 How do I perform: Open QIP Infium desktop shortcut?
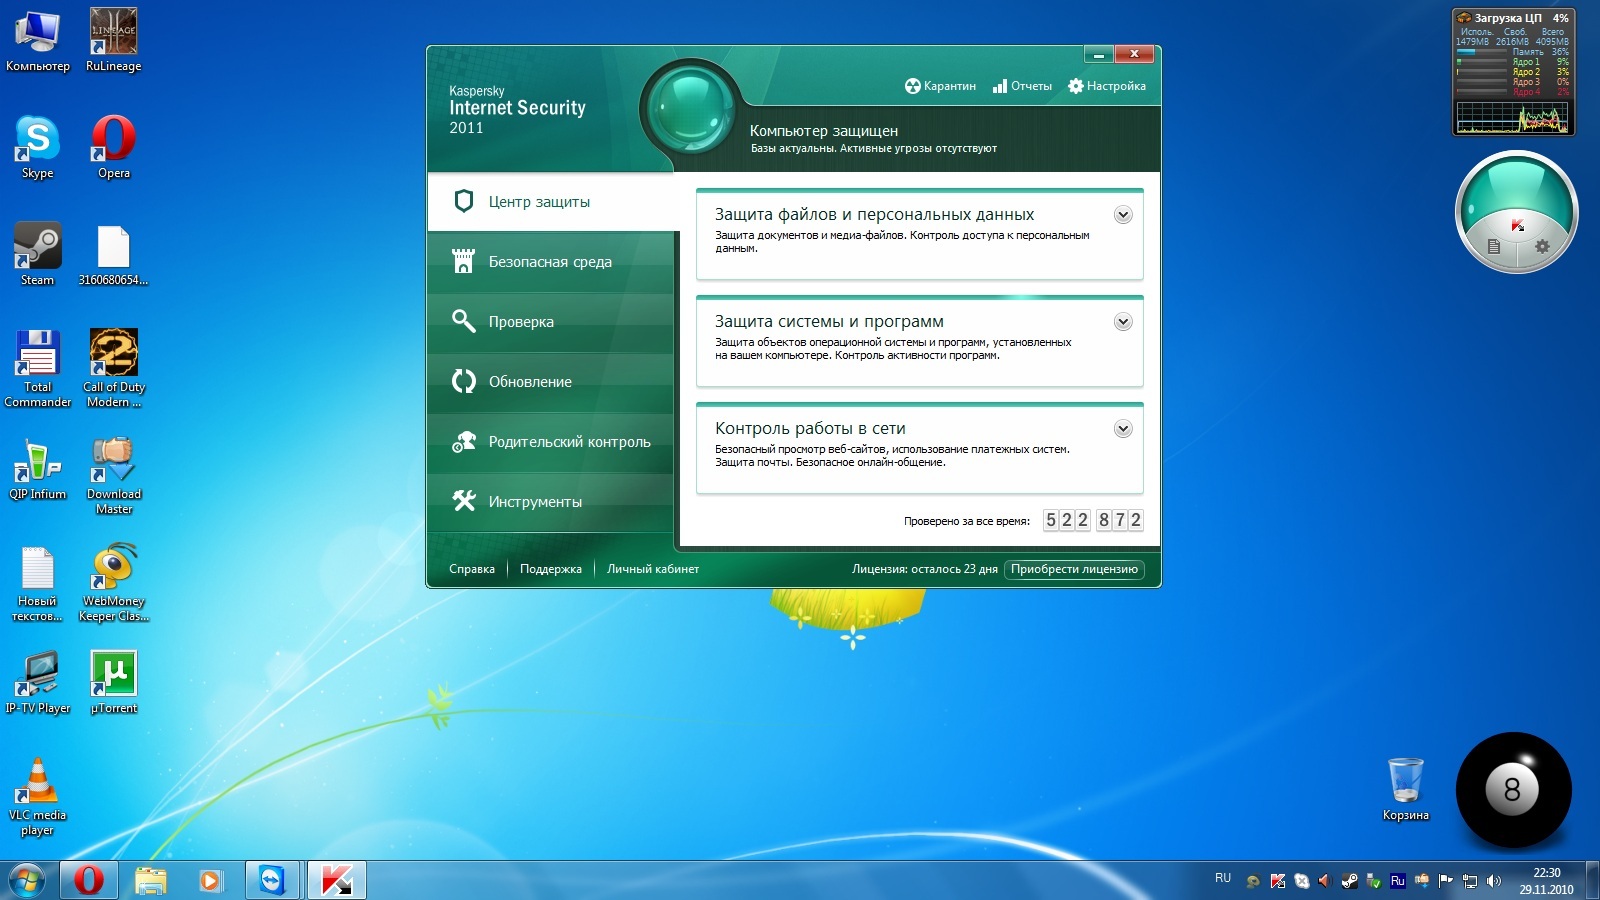(x=38, y=468)
